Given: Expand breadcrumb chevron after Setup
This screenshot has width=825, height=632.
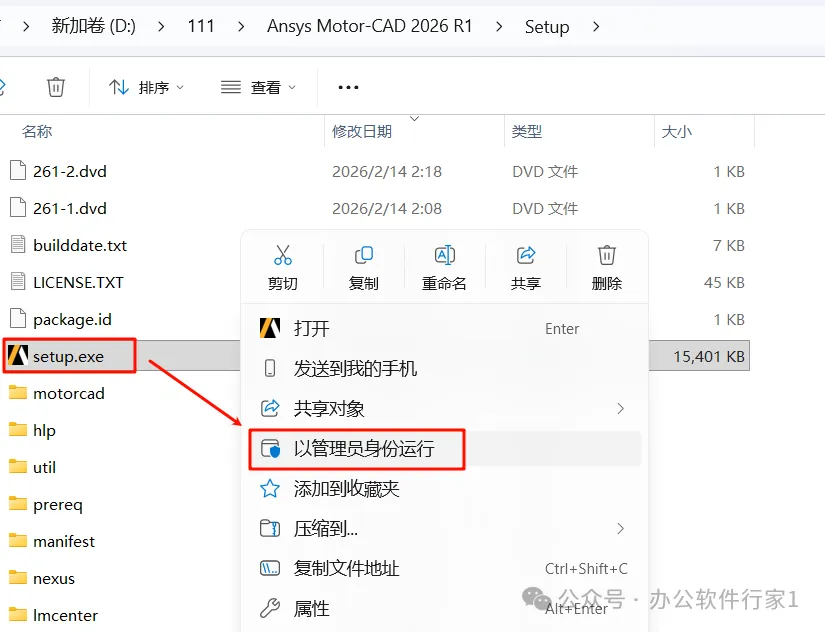Looking at the screenshot, I should (596, 26).
